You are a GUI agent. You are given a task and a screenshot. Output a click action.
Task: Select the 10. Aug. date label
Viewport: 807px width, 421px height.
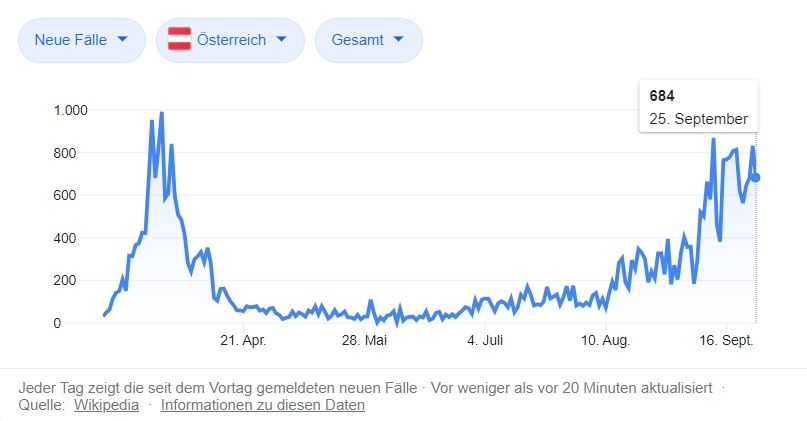606,341
